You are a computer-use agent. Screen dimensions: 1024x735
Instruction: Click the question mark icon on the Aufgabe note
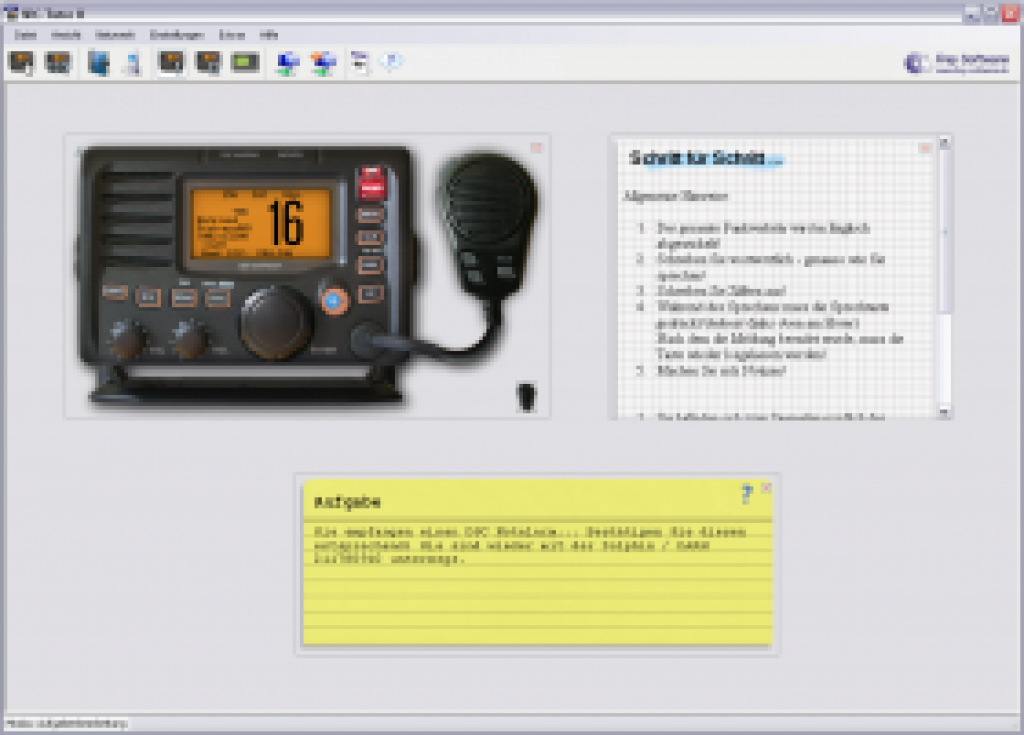coord(747,493)
